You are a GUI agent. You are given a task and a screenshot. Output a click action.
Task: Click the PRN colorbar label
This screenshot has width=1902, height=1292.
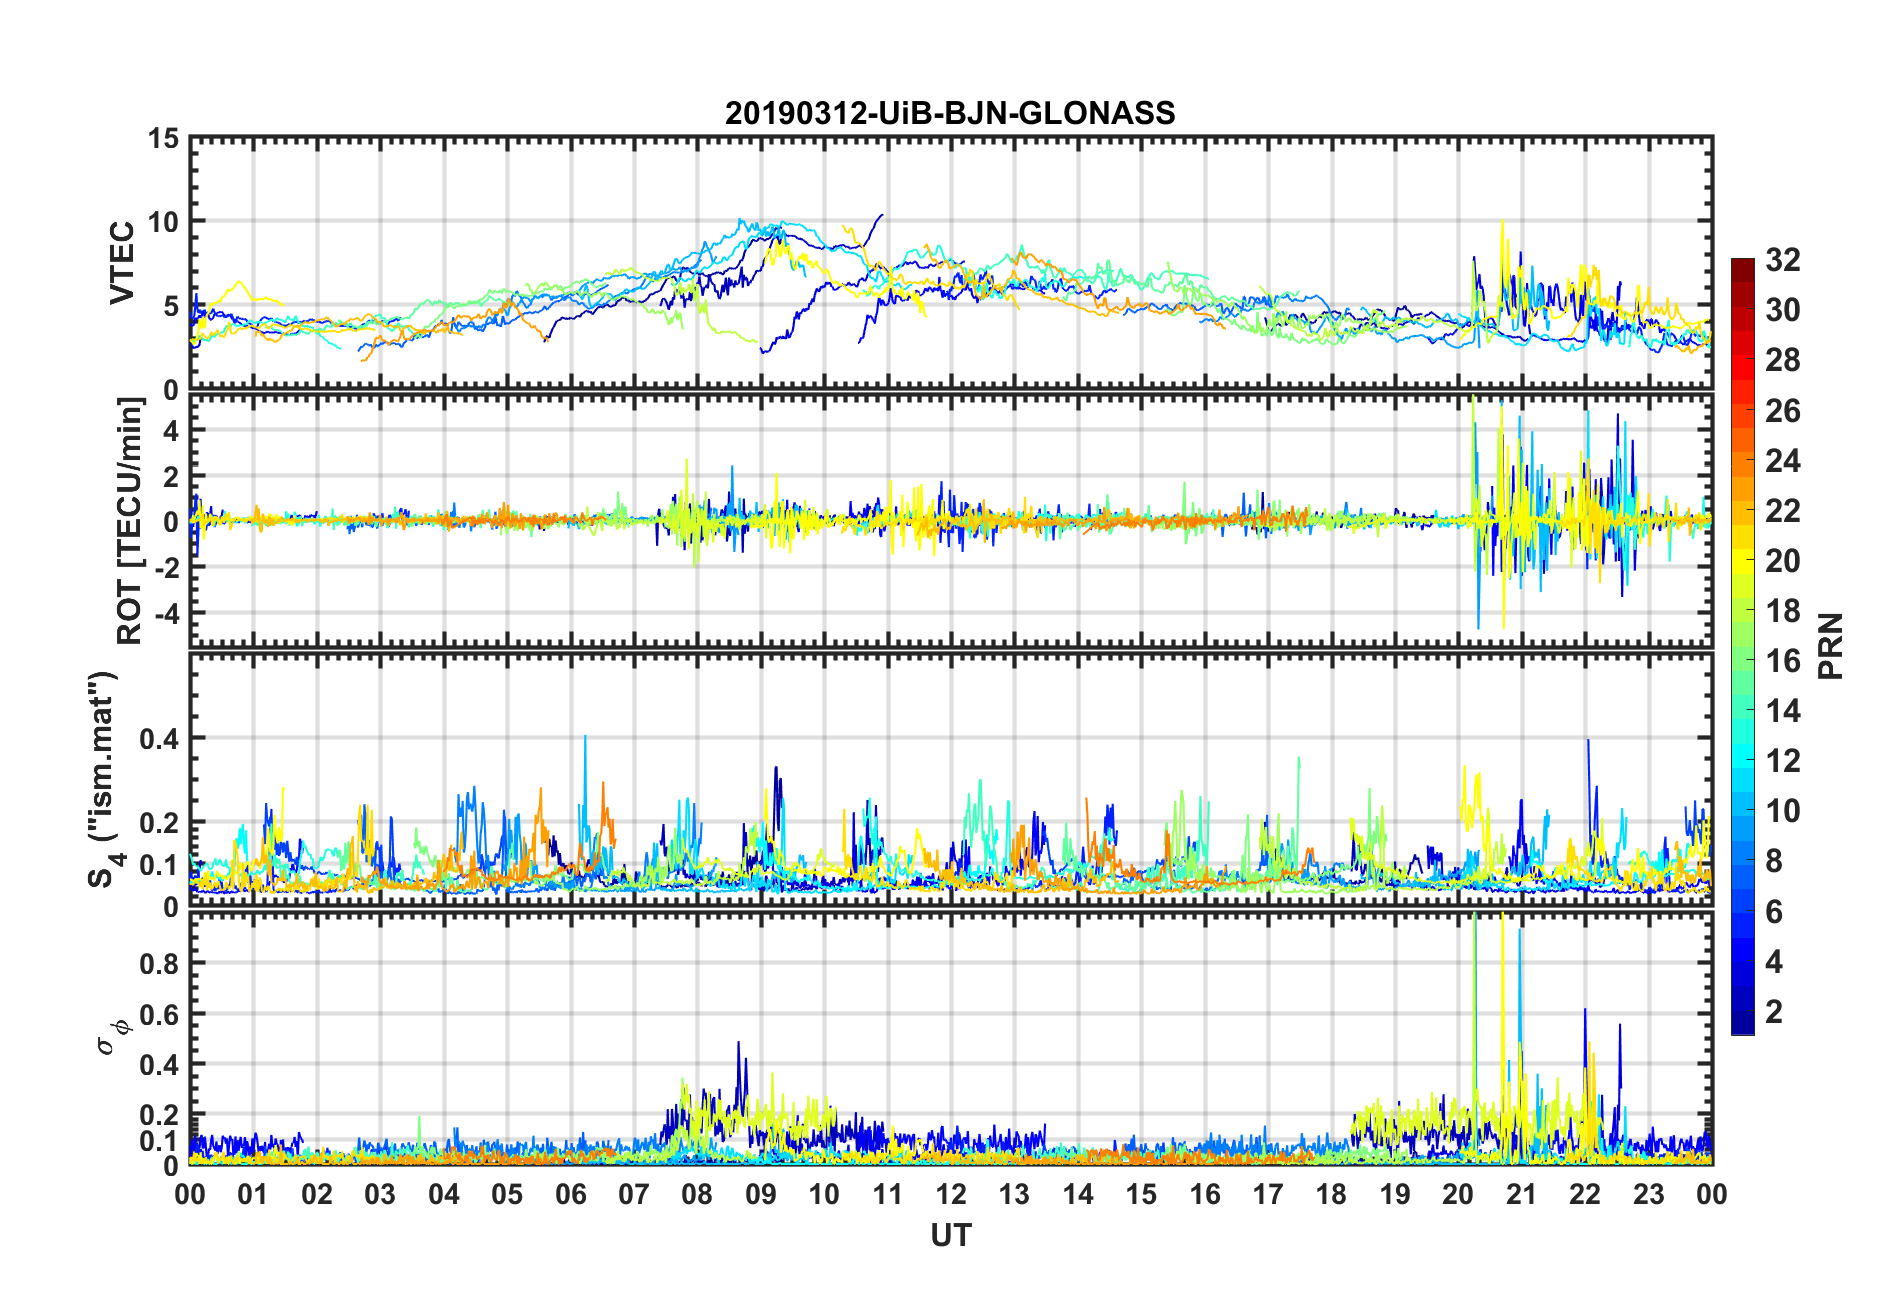(1831, 646)
